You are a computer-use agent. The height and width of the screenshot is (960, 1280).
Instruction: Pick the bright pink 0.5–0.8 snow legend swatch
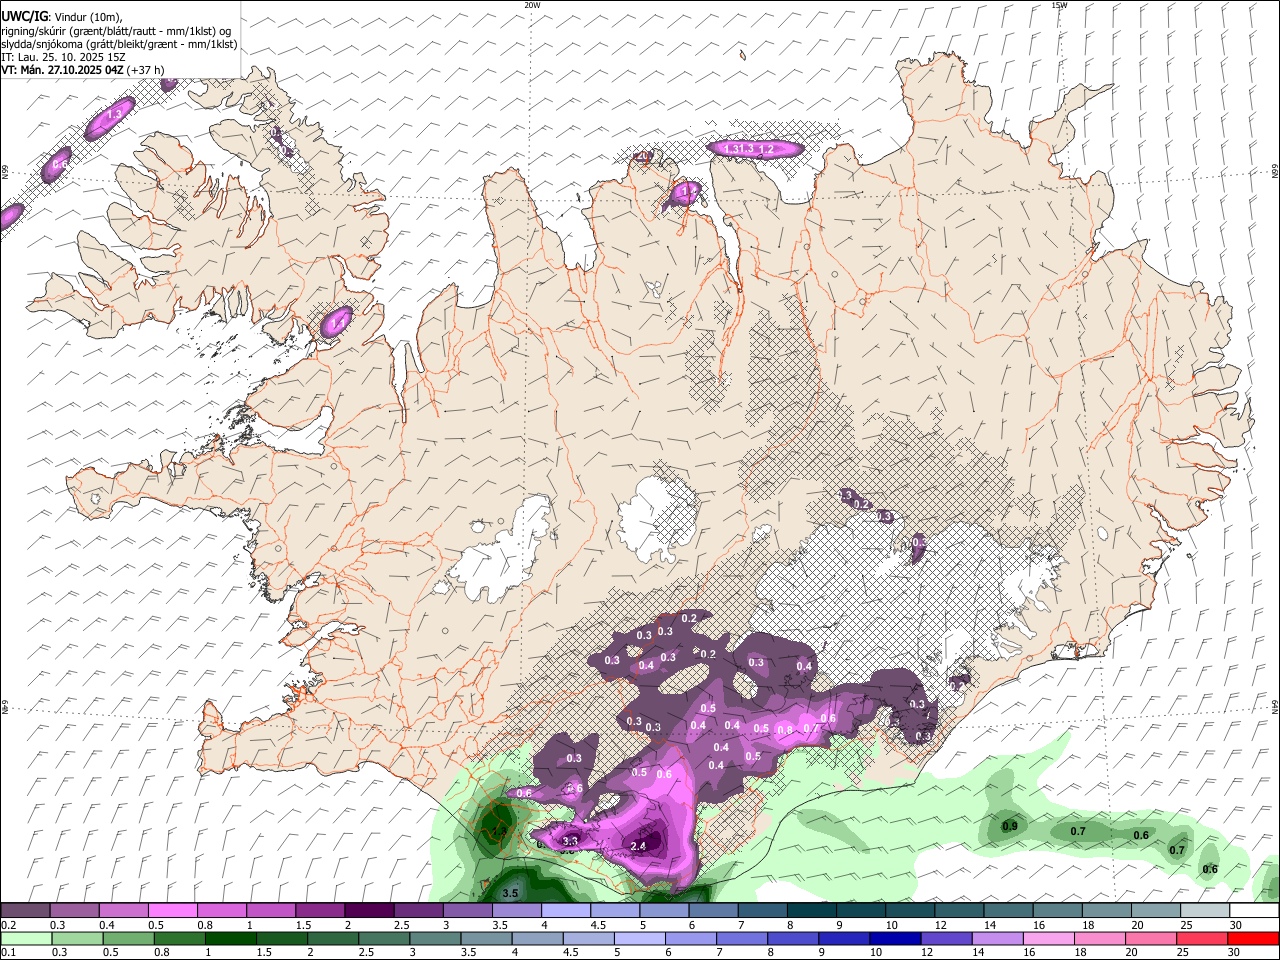[x=172, y=911]
